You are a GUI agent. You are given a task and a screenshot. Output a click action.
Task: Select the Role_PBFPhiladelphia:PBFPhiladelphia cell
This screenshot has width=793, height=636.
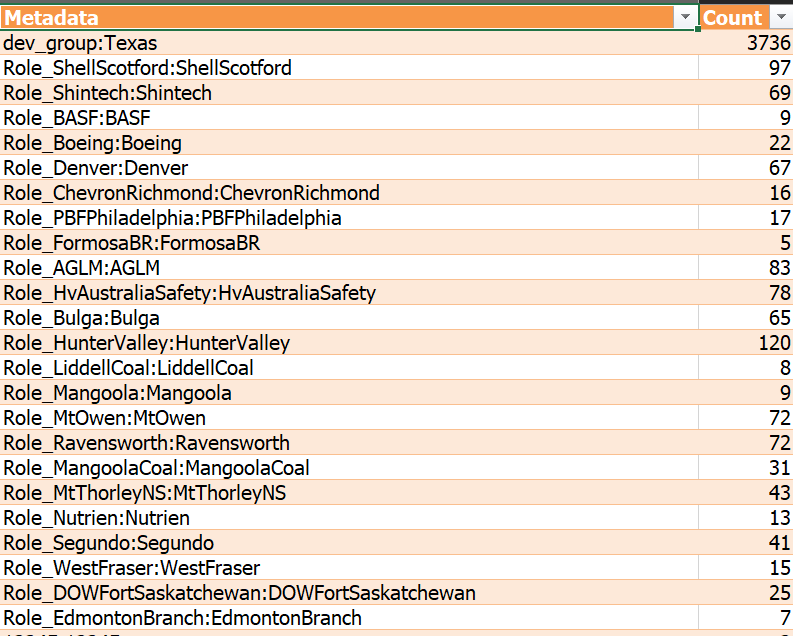pos(349,218)
